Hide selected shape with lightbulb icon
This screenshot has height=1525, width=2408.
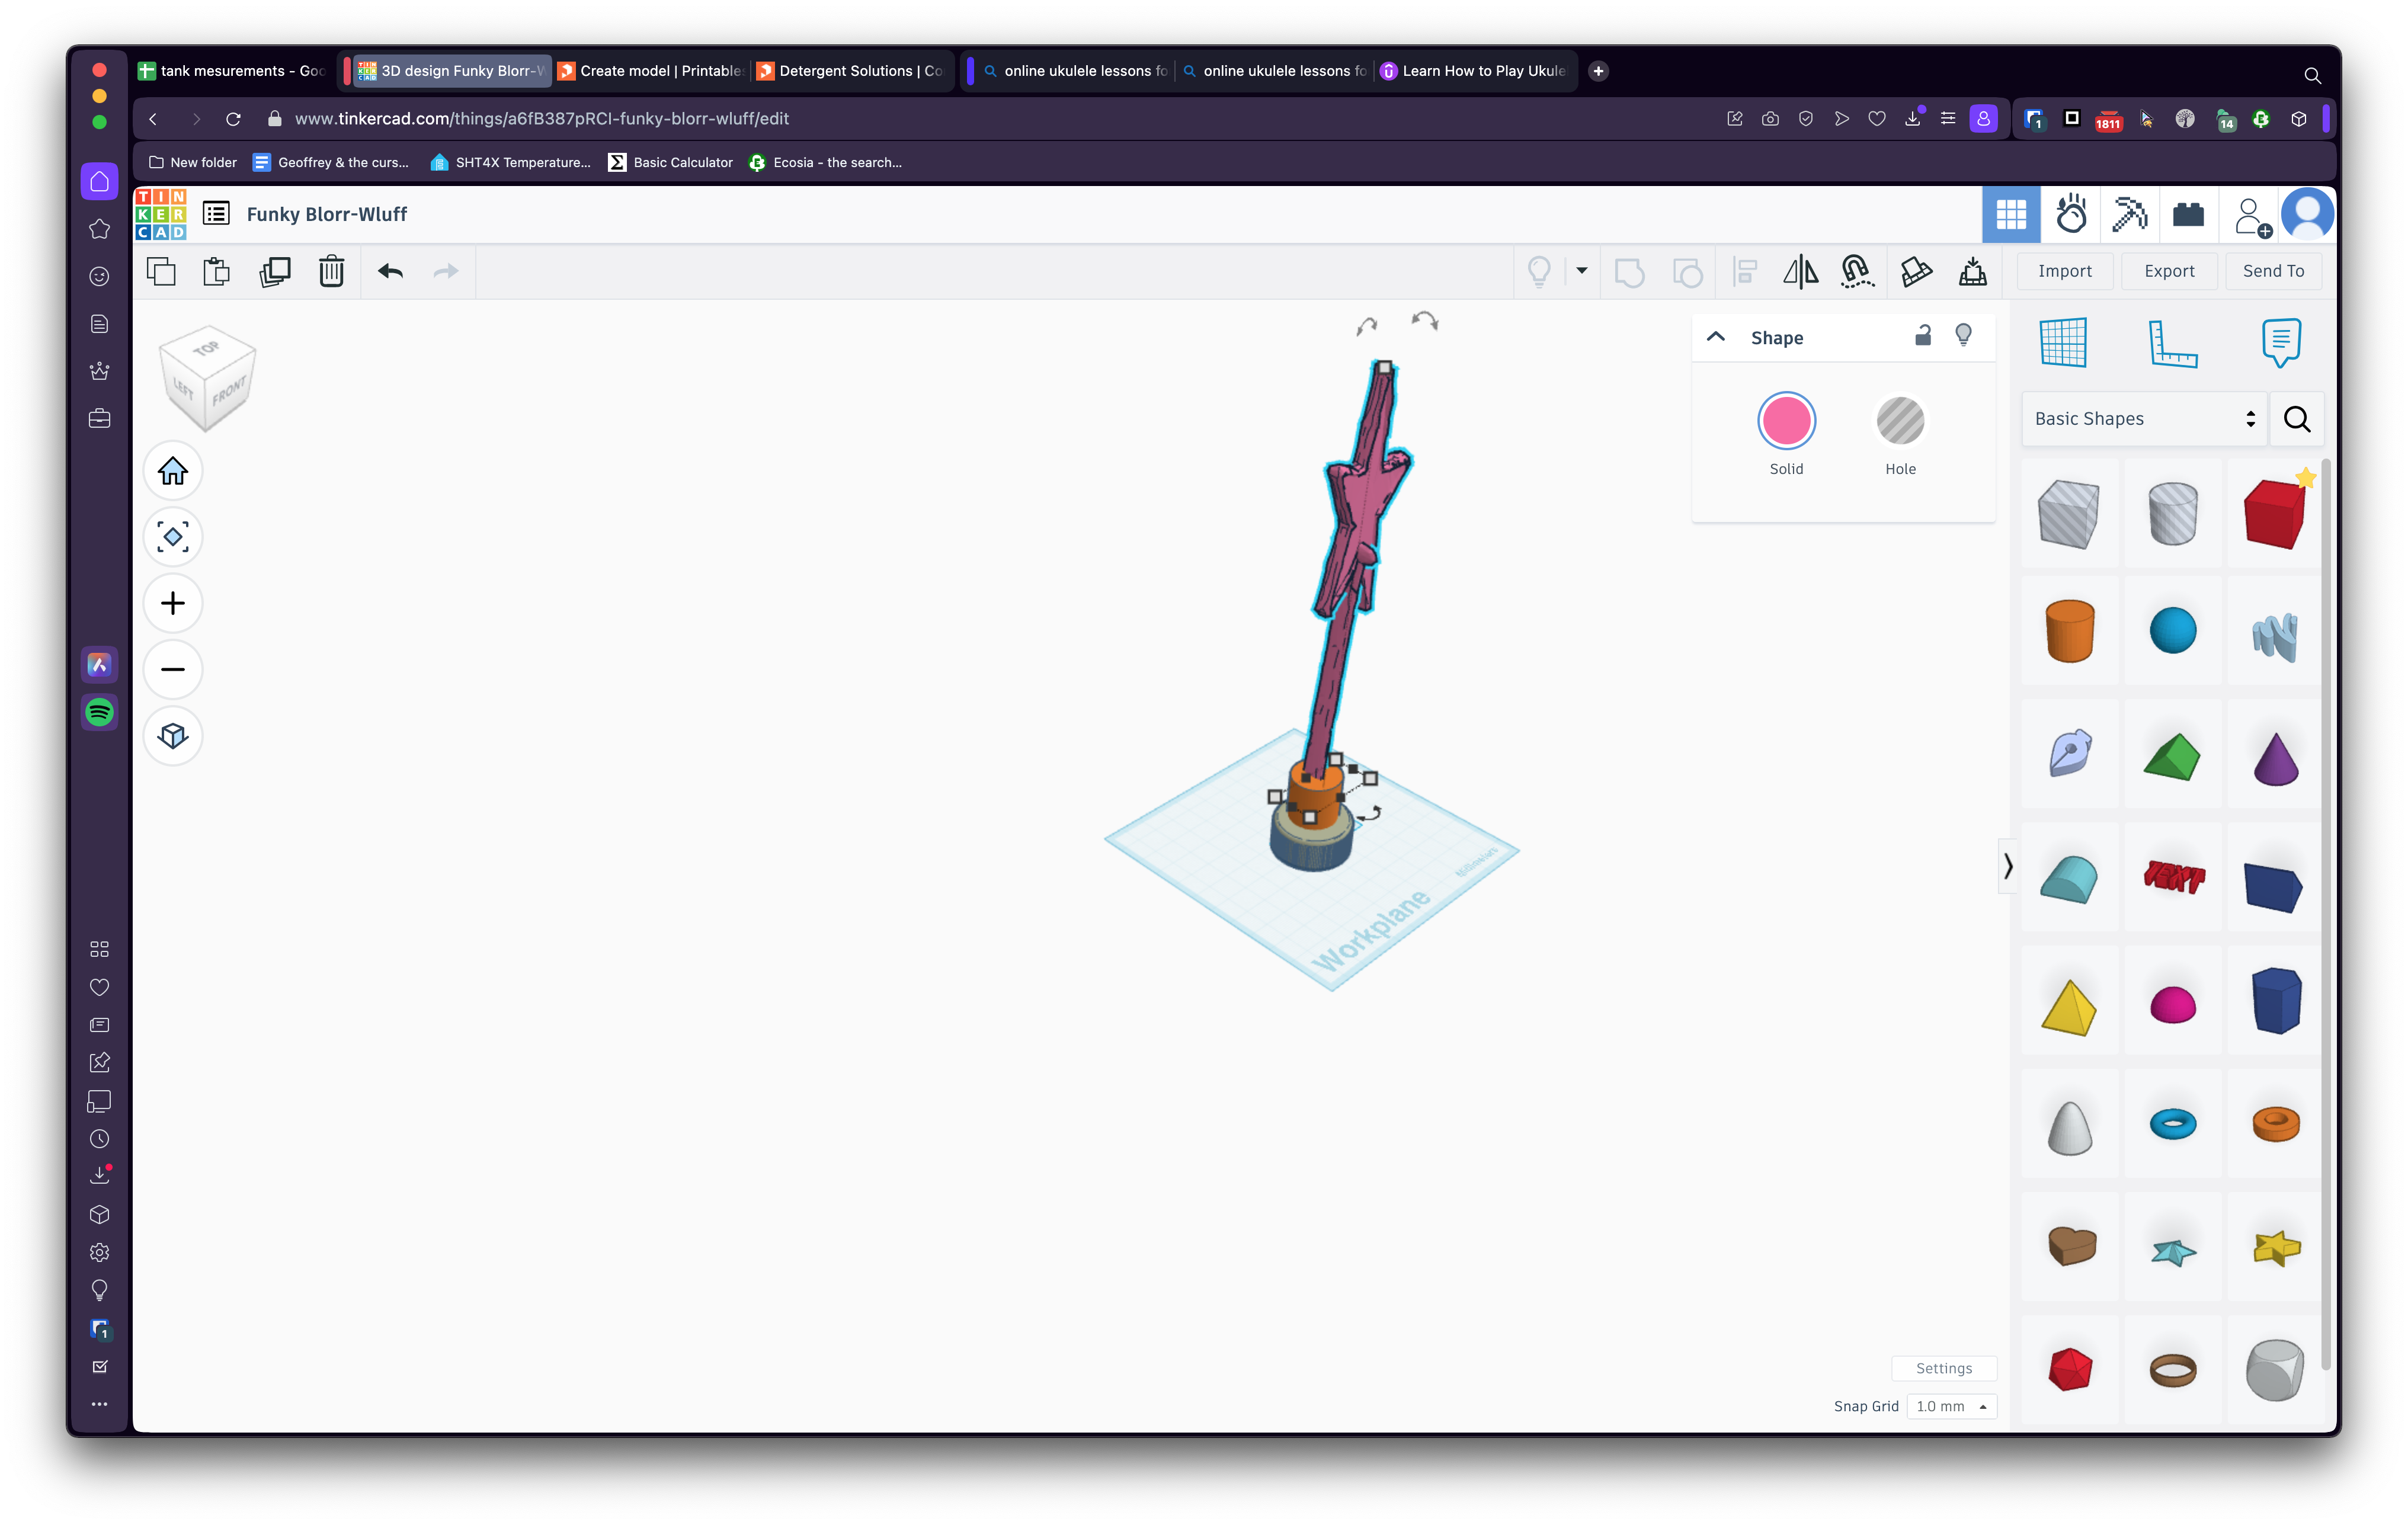1963,336
